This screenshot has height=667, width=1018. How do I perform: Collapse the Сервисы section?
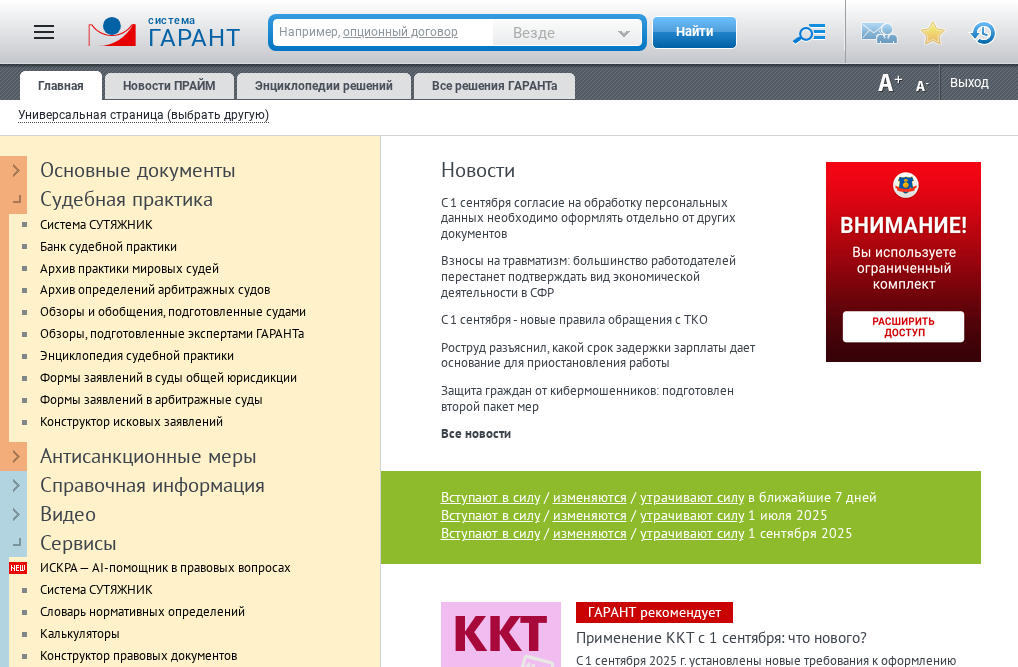pyautogui.click(x=16, y=543)
